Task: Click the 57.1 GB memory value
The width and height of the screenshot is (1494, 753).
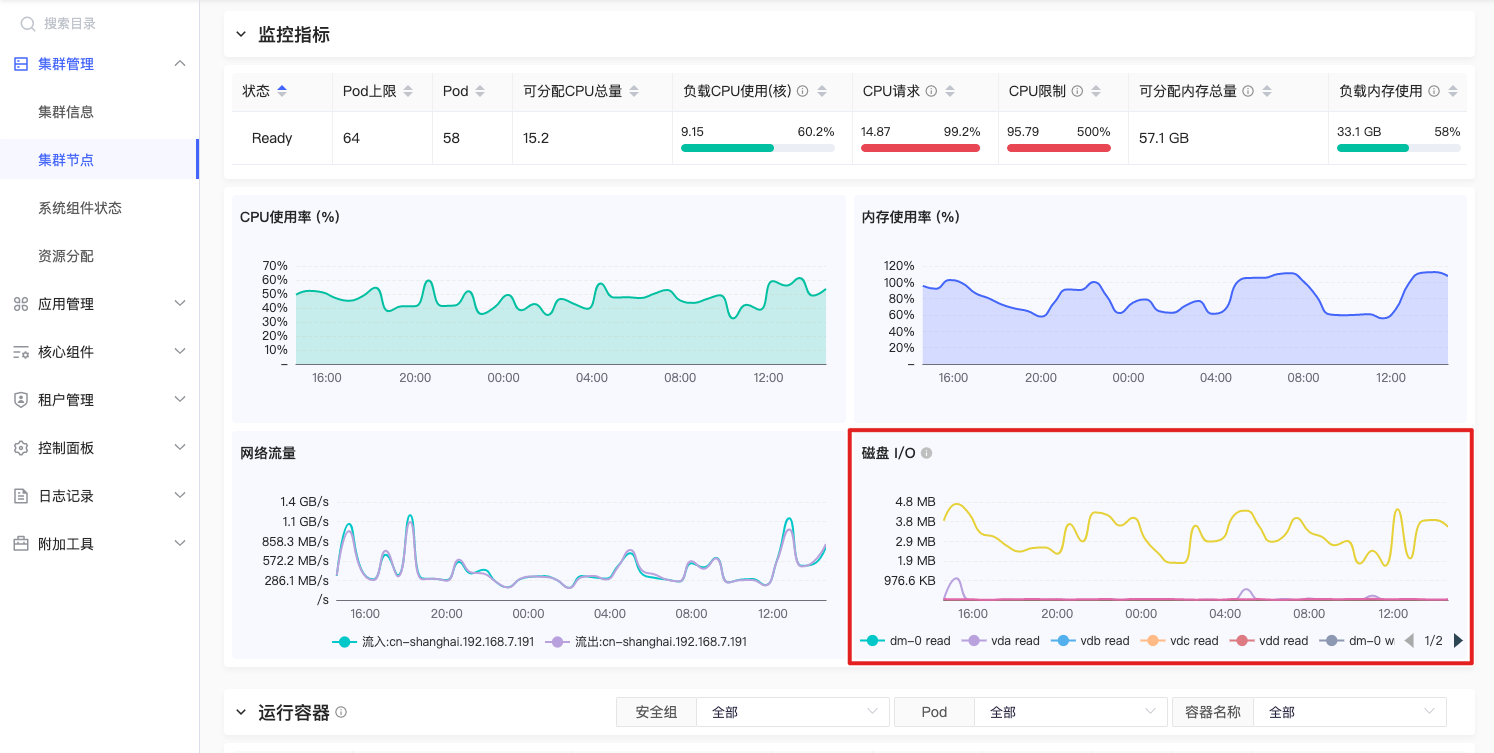Action: [x=1164, y=138]
